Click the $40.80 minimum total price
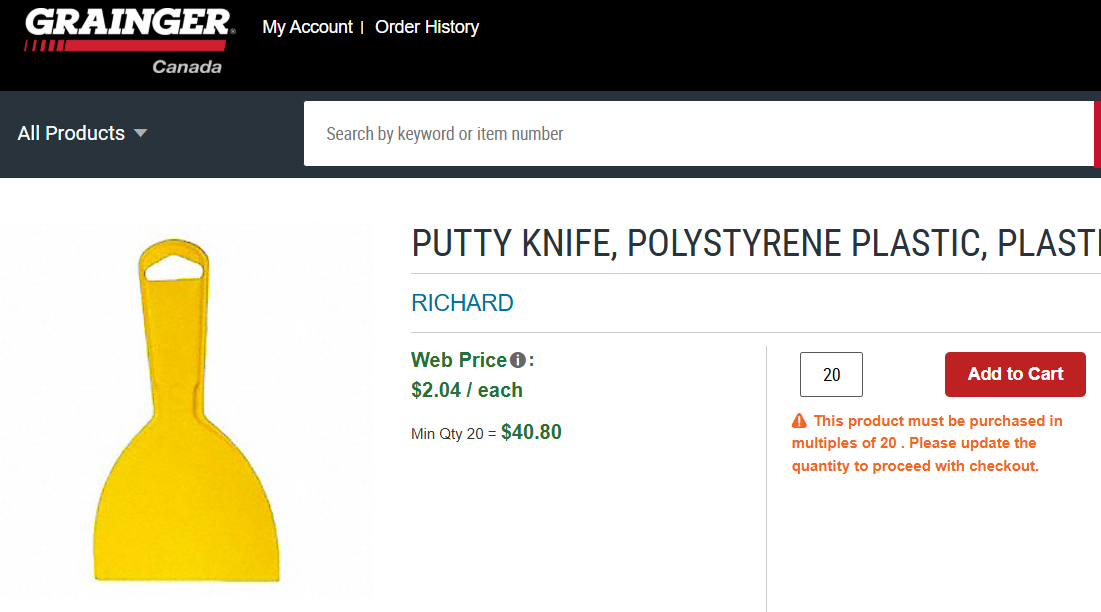The width and height of the screenshot is (1101, 612). pyautogui.click(x=531, y=433)
